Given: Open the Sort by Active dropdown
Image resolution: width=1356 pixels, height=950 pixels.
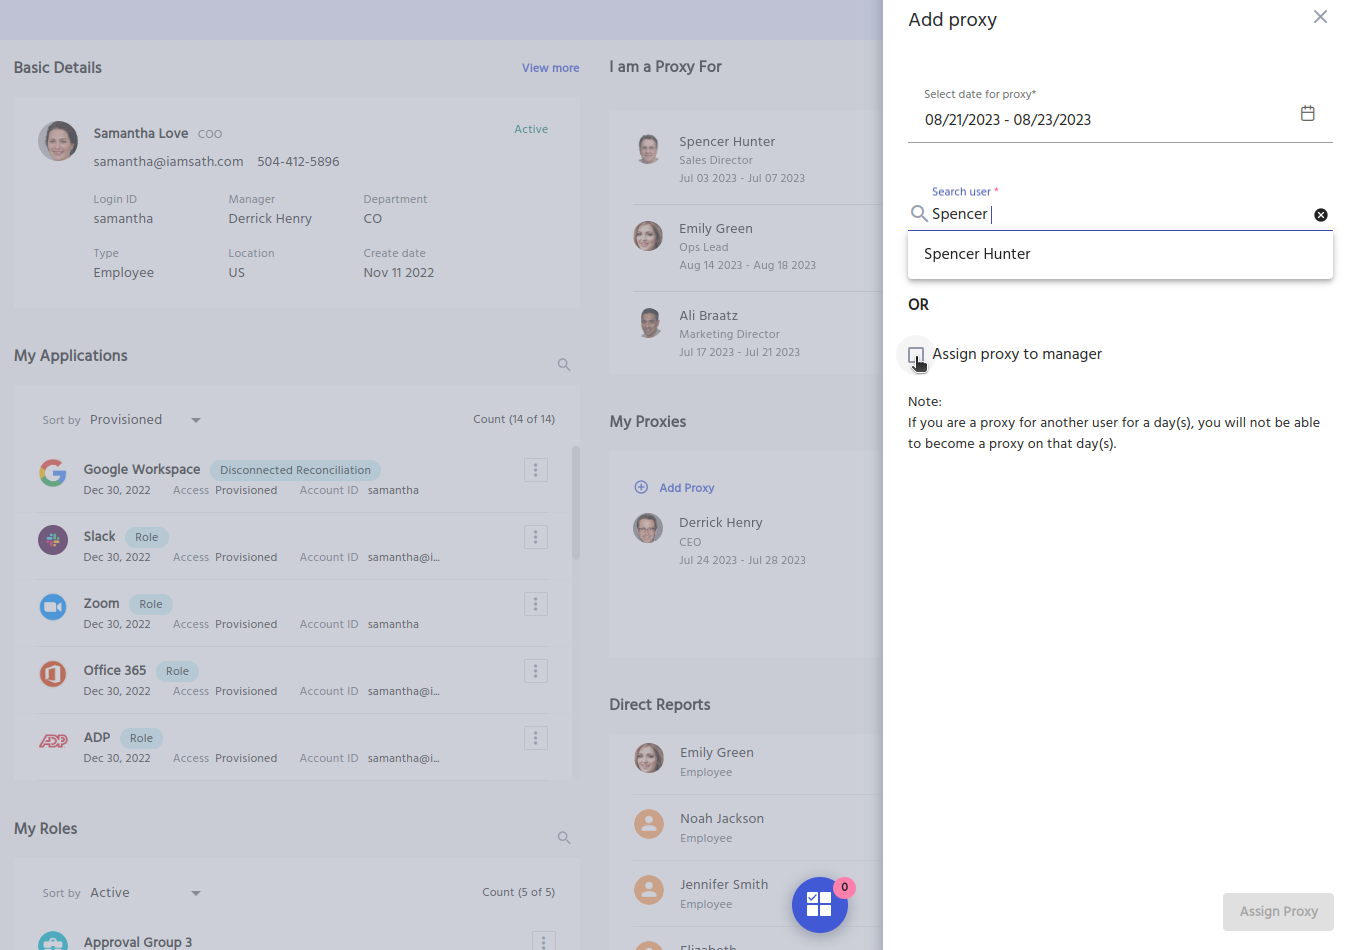Looking at the screenshot, I should pyautogui.click(x=196, y=891).
